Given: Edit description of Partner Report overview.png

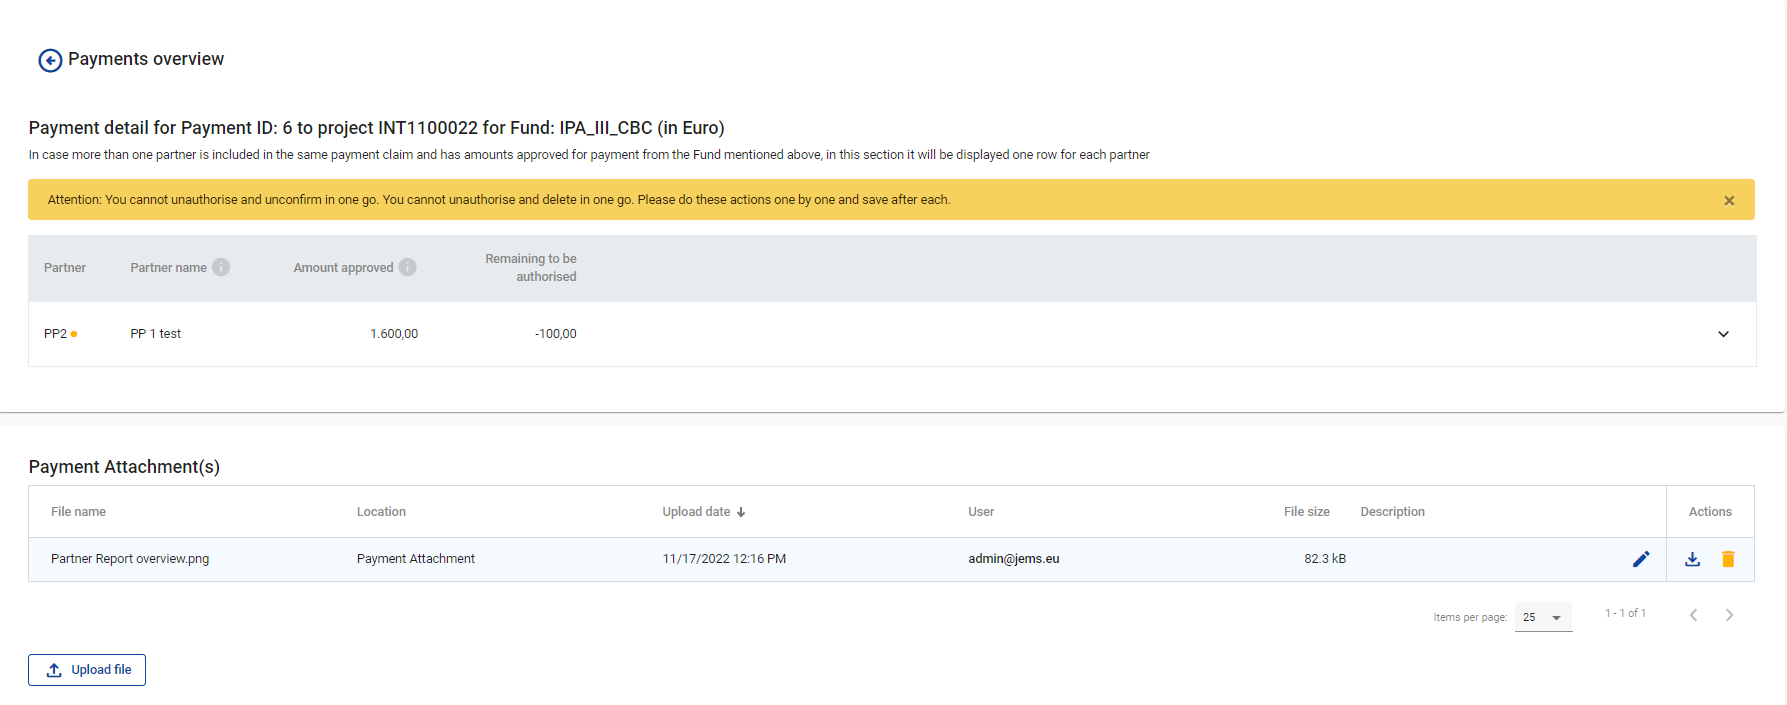Looking at the screenshot, I should (x=1641, y=559).
